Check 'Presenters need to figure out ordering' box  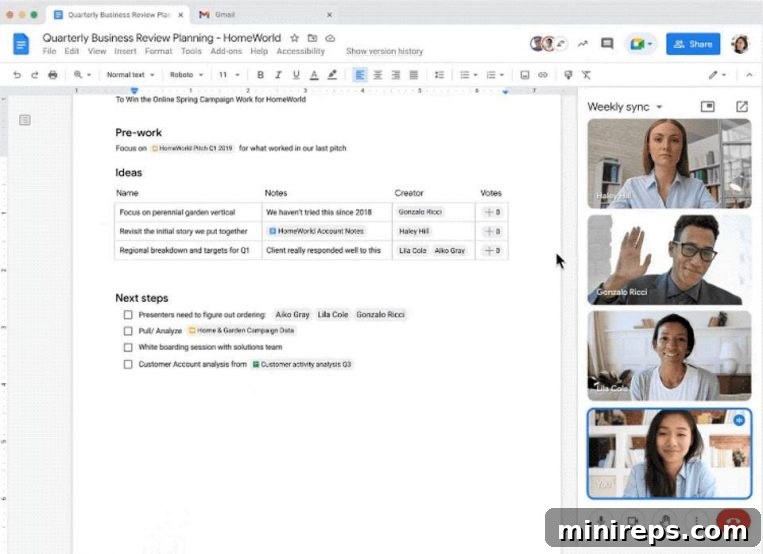[128, 315]
